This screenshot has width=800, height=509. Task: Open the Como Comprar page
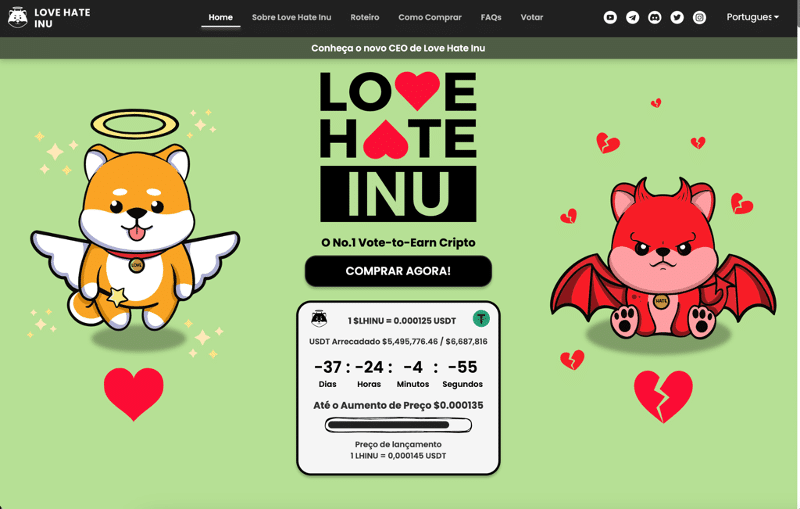[x=430, y=17]
